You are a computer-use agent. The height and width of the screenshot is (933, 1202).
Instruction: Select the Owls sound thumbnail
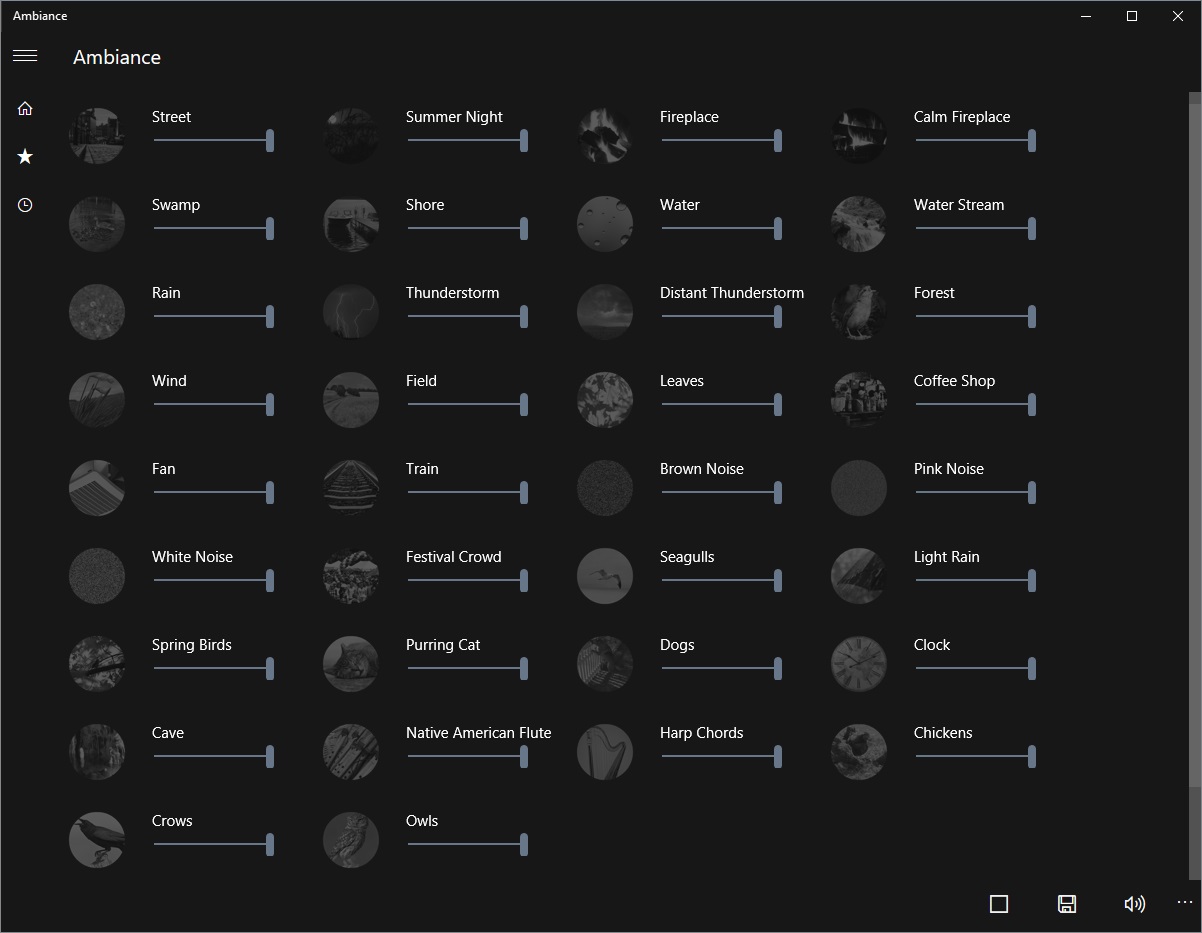351,840
